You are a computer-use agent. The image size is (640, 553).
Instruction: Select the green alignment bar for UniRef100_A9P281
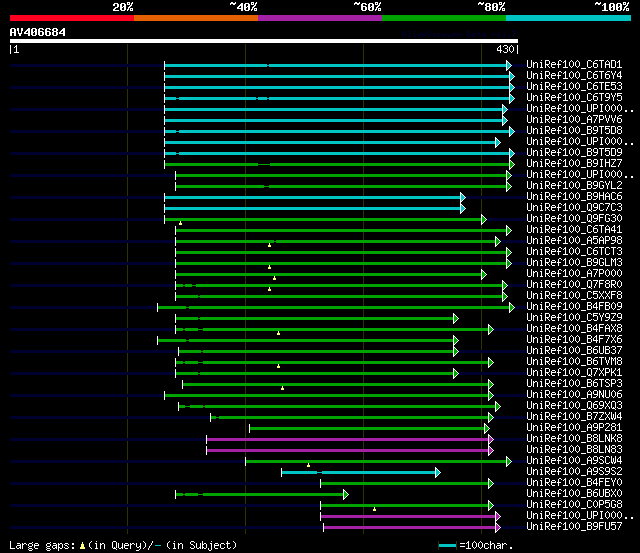click(x=369, y=429)
